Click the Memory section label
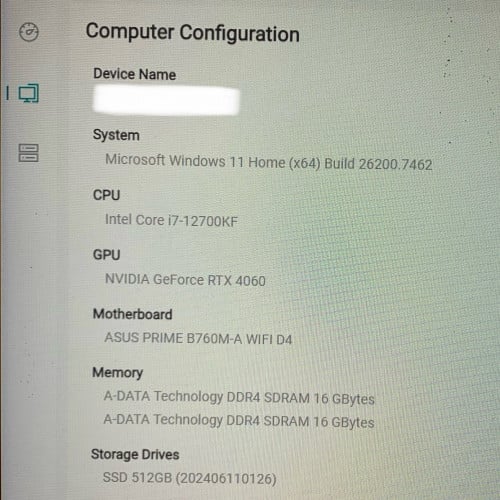This screenshot has height=500, width=500. (x=117, y=373)
